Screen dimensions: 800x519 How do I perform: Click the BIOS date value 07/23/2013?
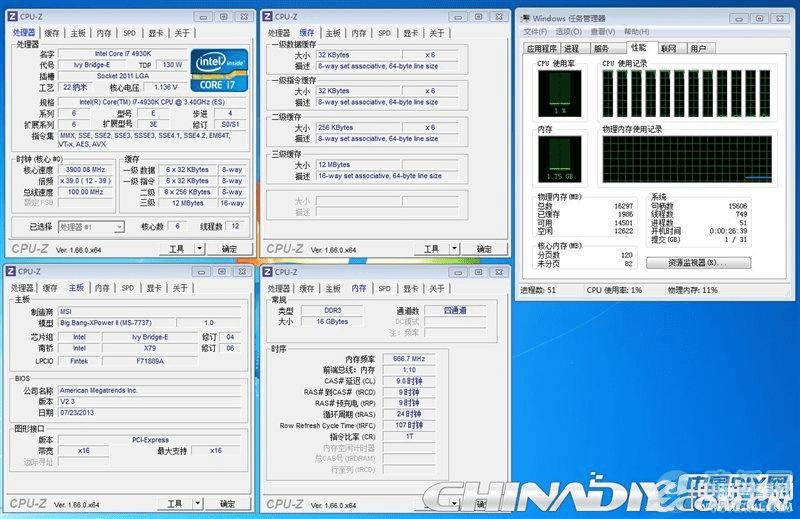(x=149, y=412)
